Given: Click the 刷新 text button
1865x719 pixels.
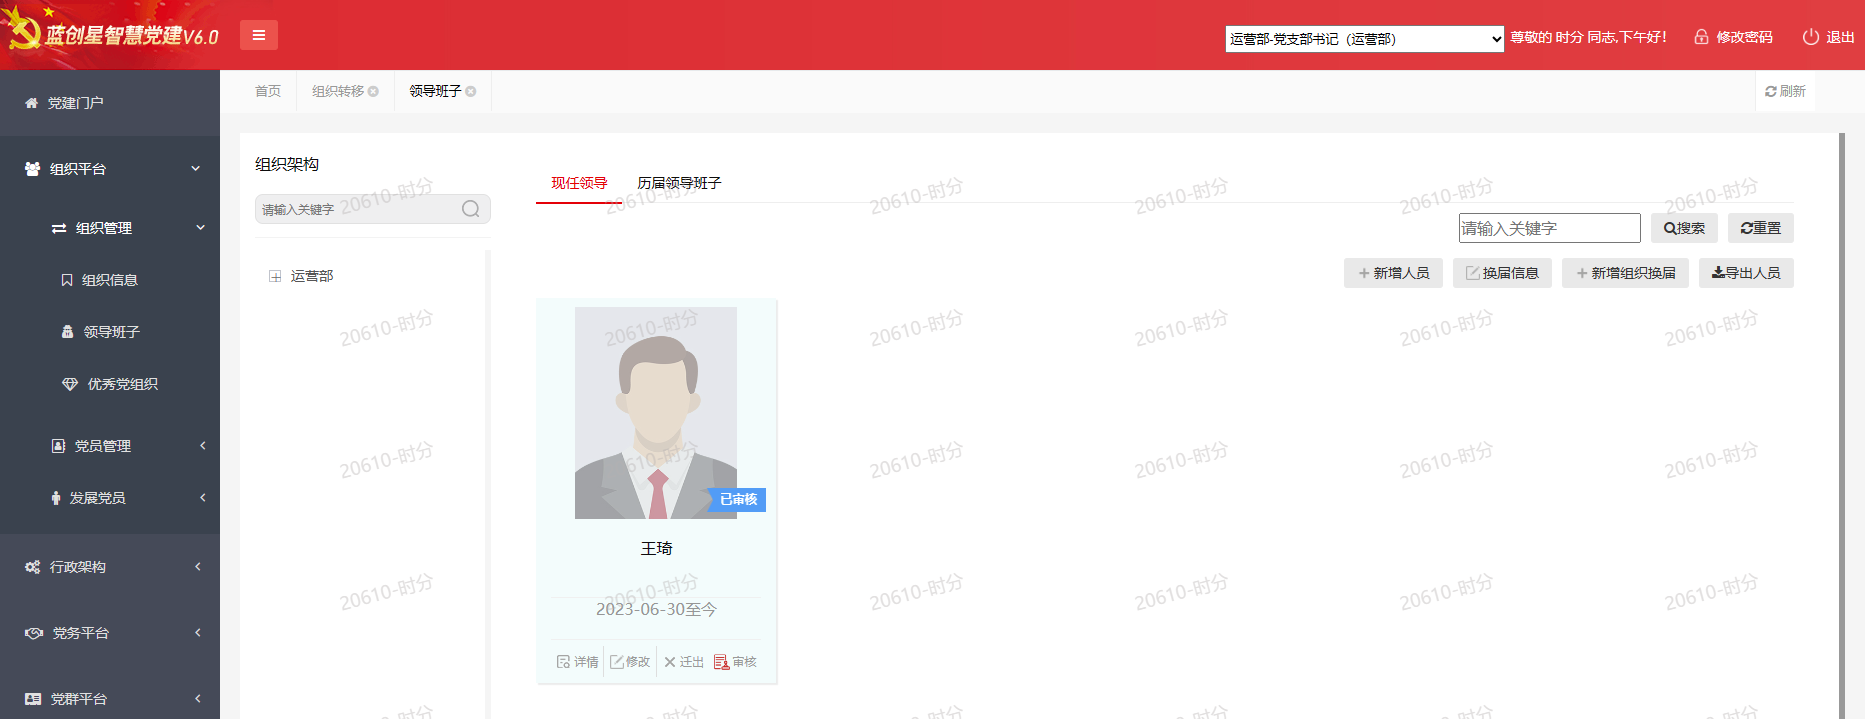Looking at the screenshot, I should (1793, 91).
